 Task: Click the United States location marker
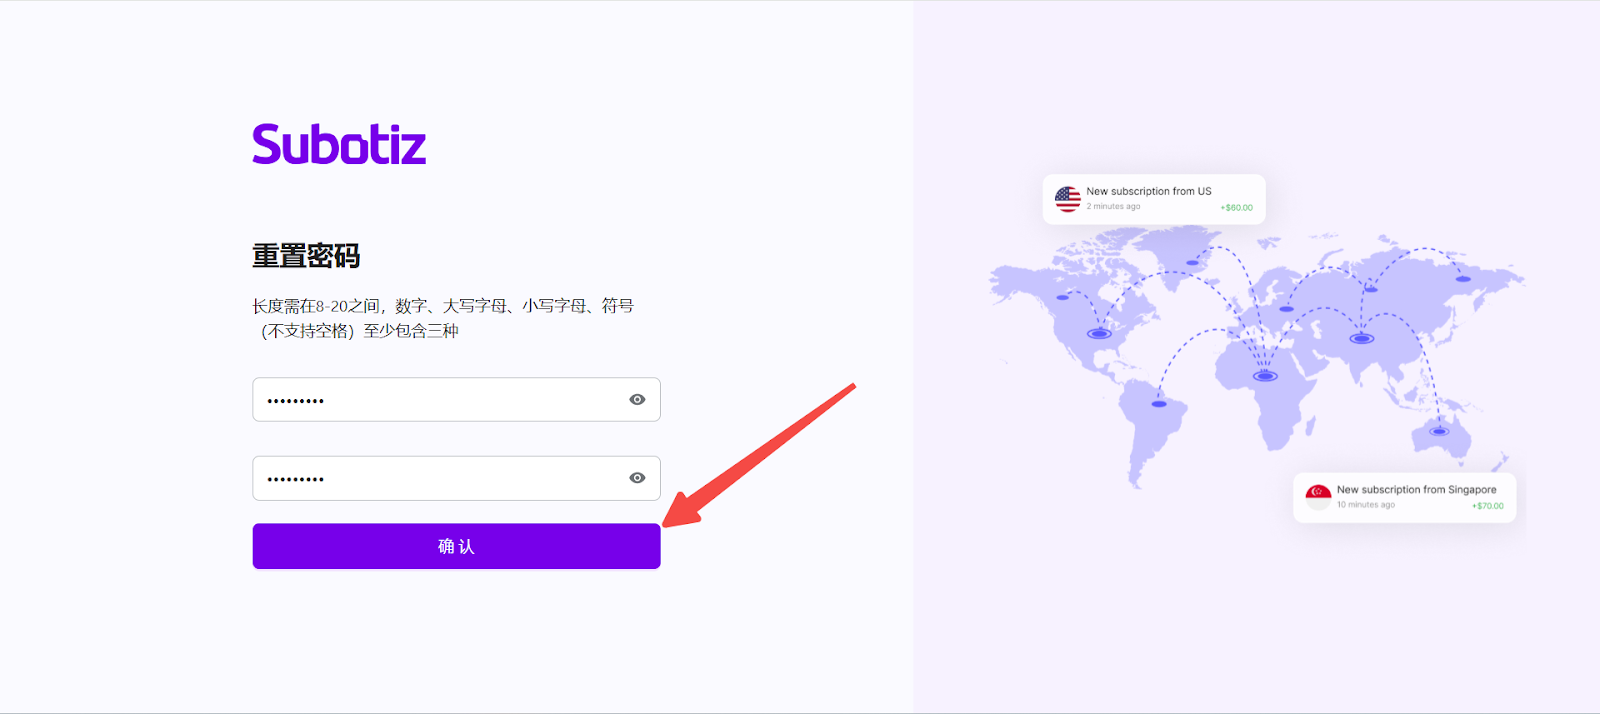click(1099, 334)
